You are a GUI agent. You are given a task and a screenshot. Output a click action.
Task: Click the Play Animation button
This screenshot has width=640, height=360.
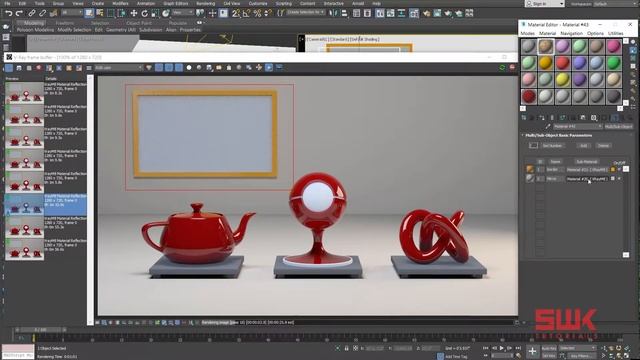coord(502,348)
